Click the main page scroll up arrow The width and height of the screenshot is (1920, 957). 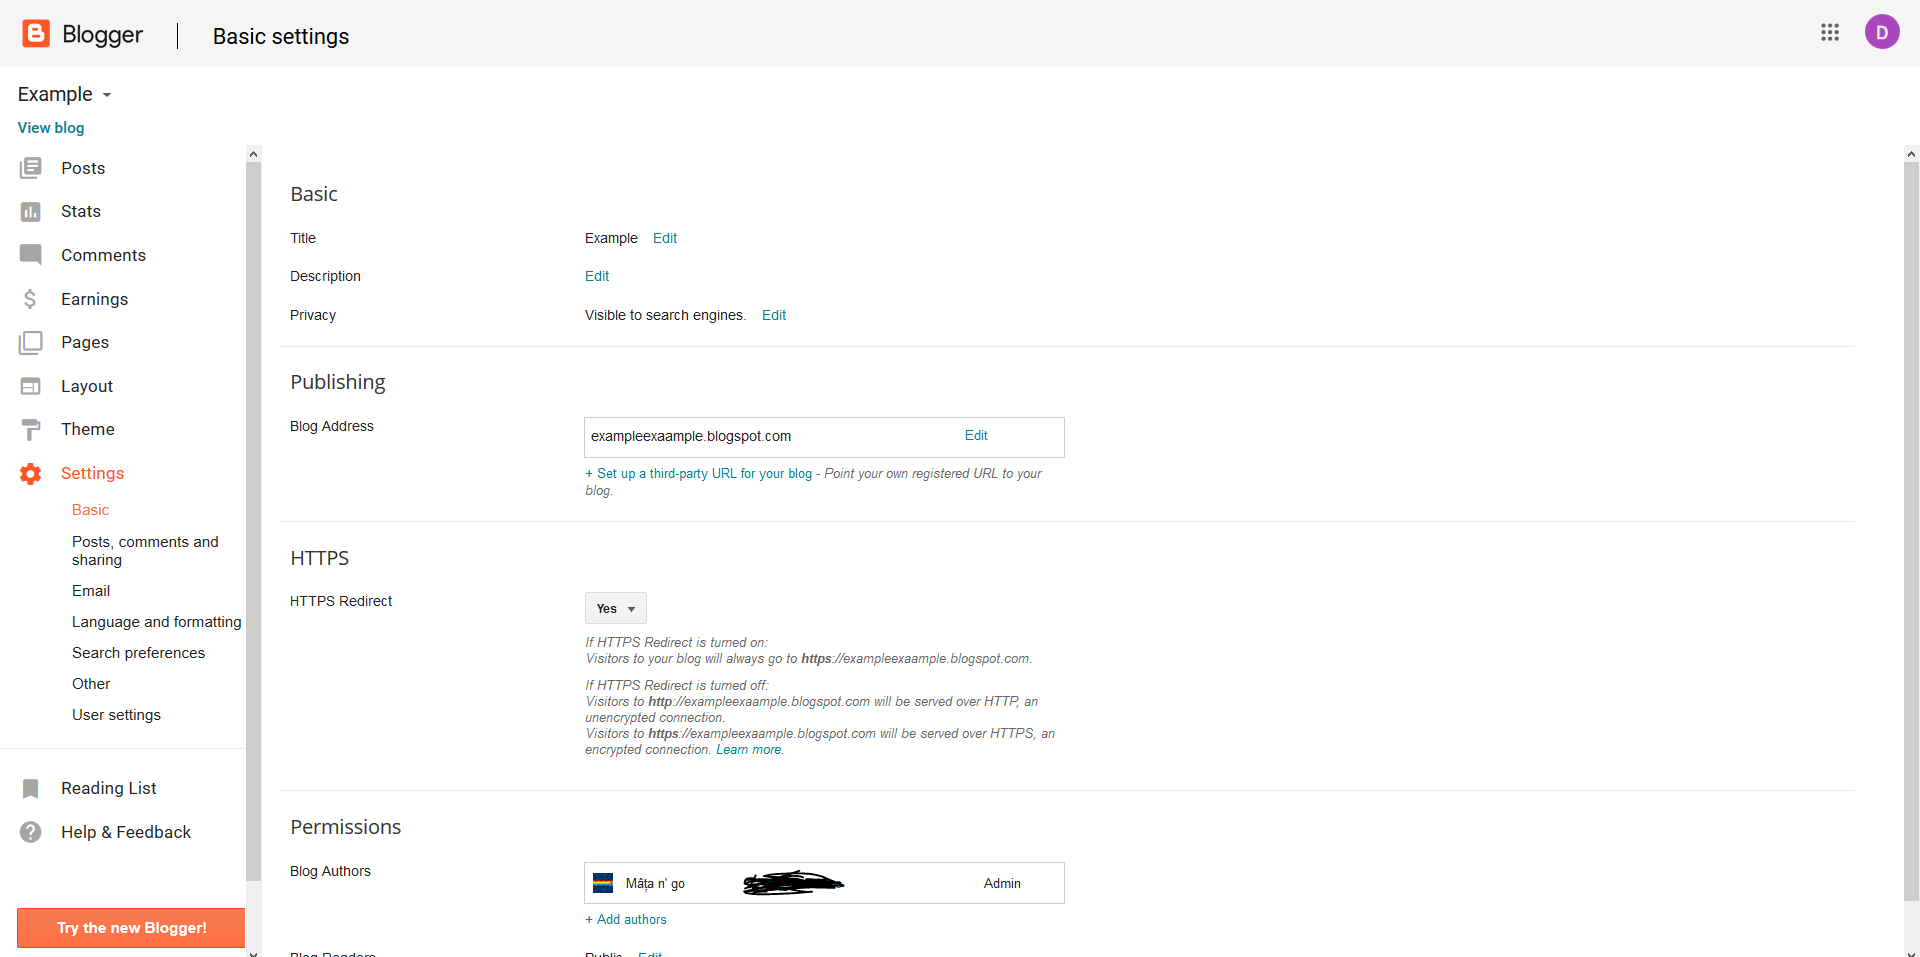coord(1911,154)
